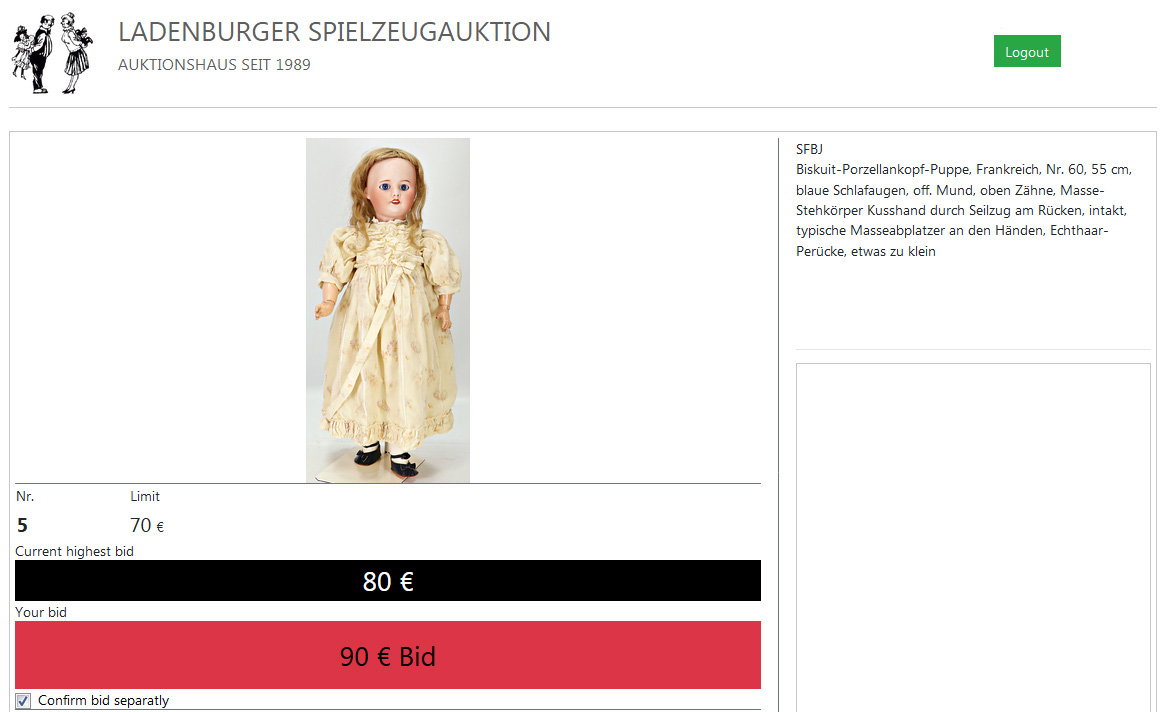Click the 'Limit' column label
The image size is (1169, 712).
pos(145,497)
